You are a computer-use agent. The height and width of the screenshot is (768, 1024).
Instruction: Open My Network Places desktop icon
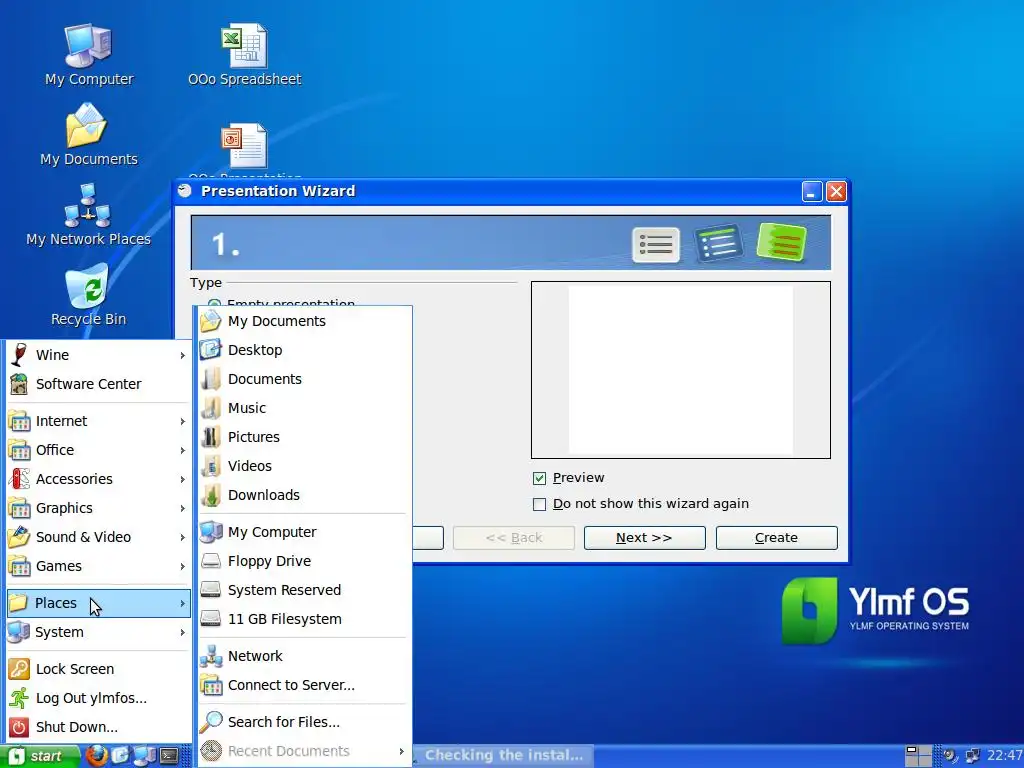88,216
